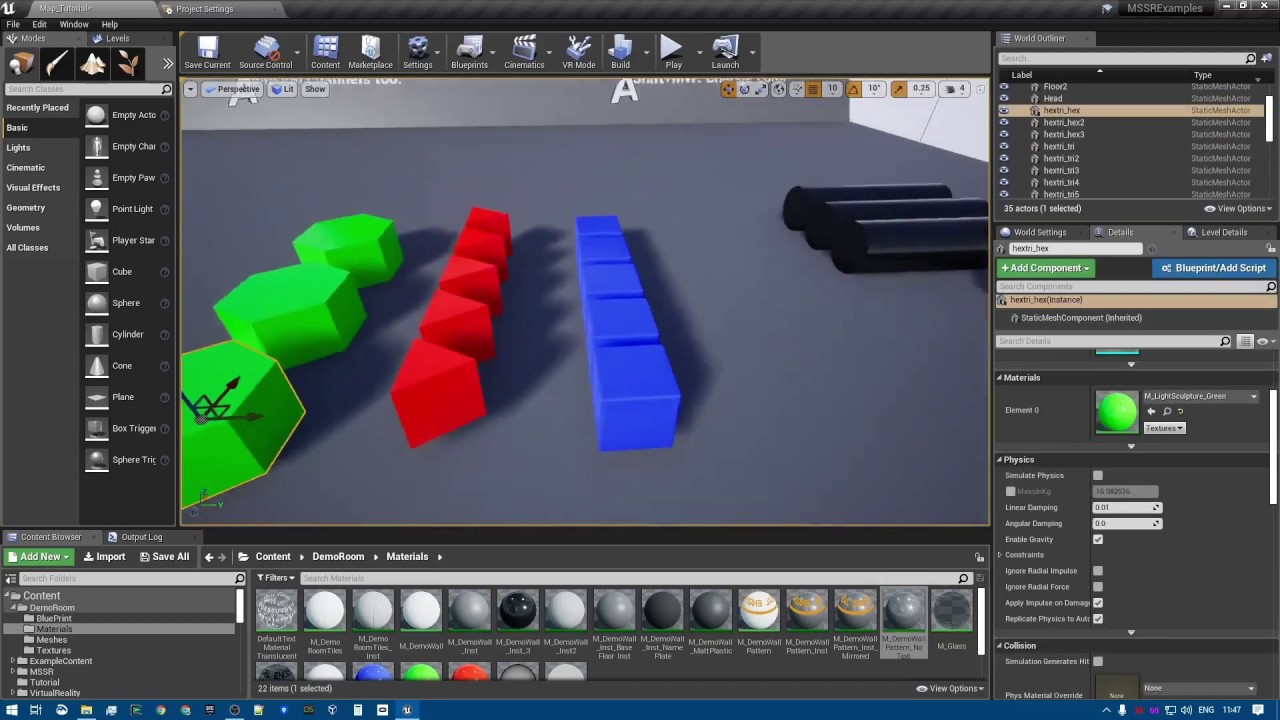The height and width of the screenshot is (720, 1280).
Task: Click the Blueprints toolbar icon
Action: click(x=469, y=52)
